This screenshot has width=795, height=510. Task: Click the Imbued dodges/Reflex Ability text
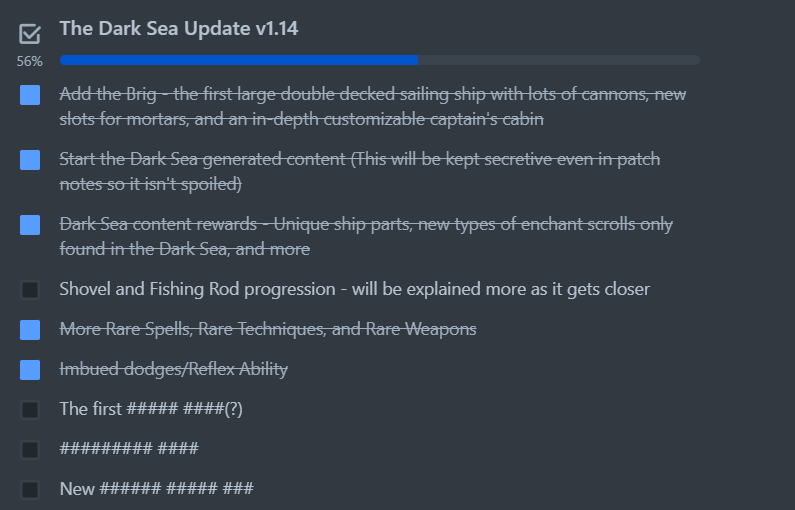[x=173, y=369]
